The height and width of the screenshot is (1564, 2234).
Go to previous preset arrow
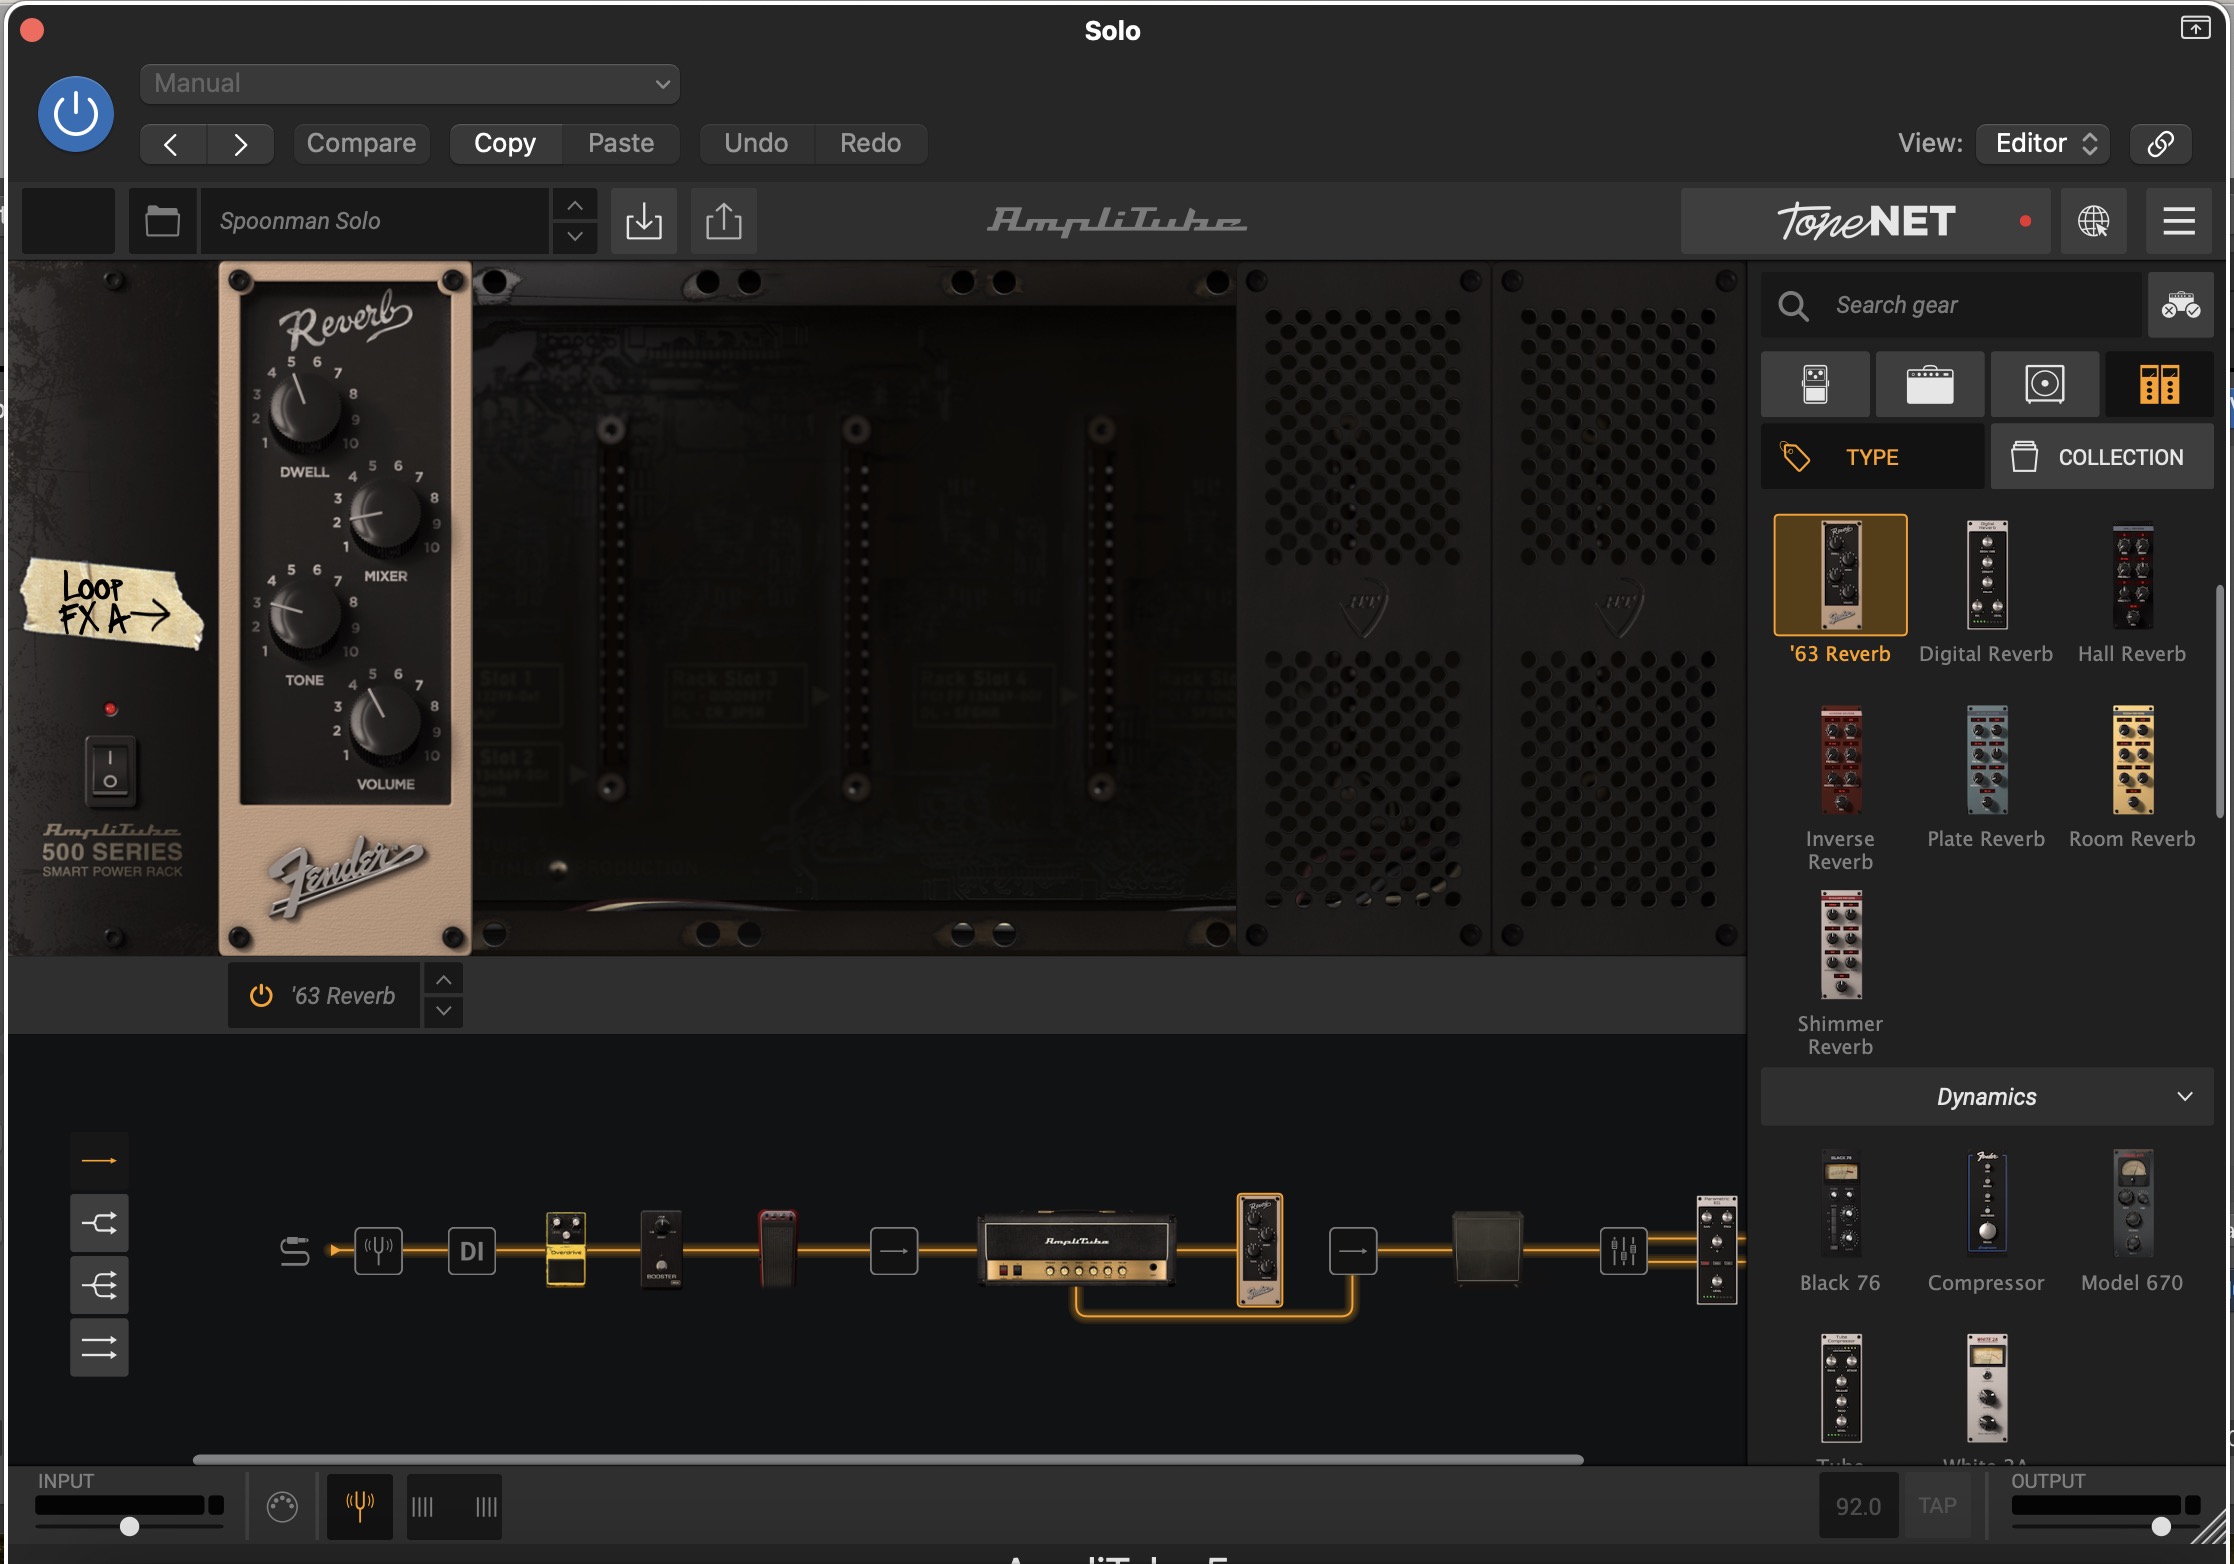pyautogui.click(x=172, y=144)
